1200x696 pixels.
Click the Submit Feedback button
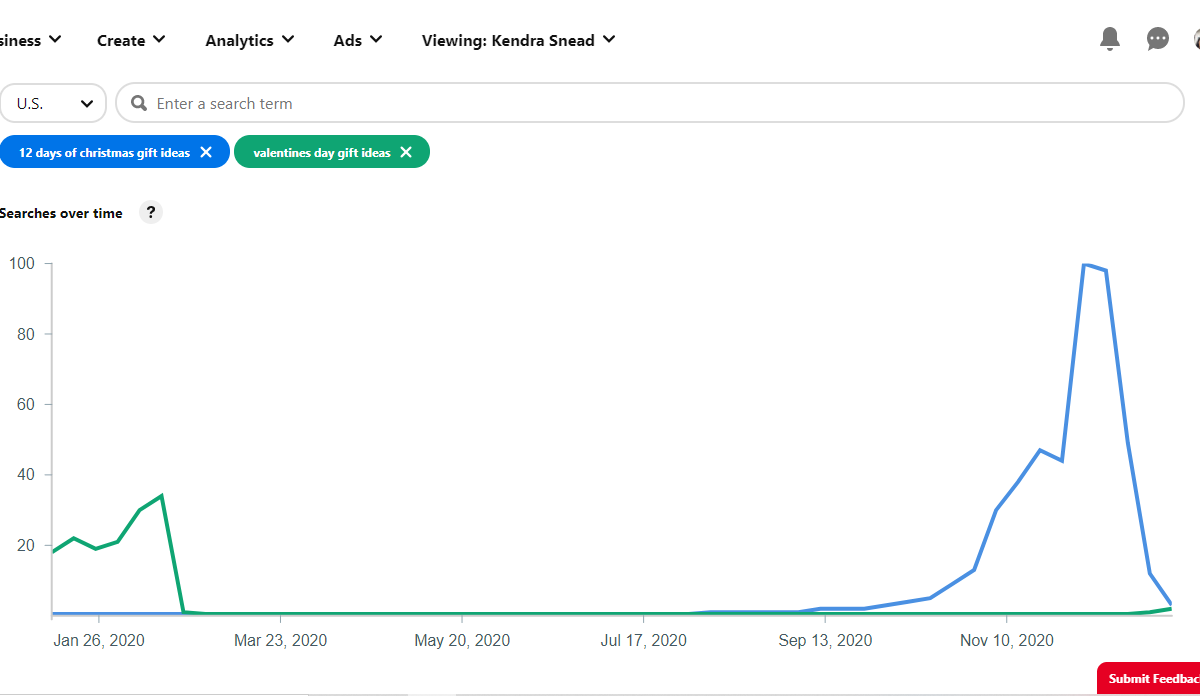click(x=1150, y=679)
